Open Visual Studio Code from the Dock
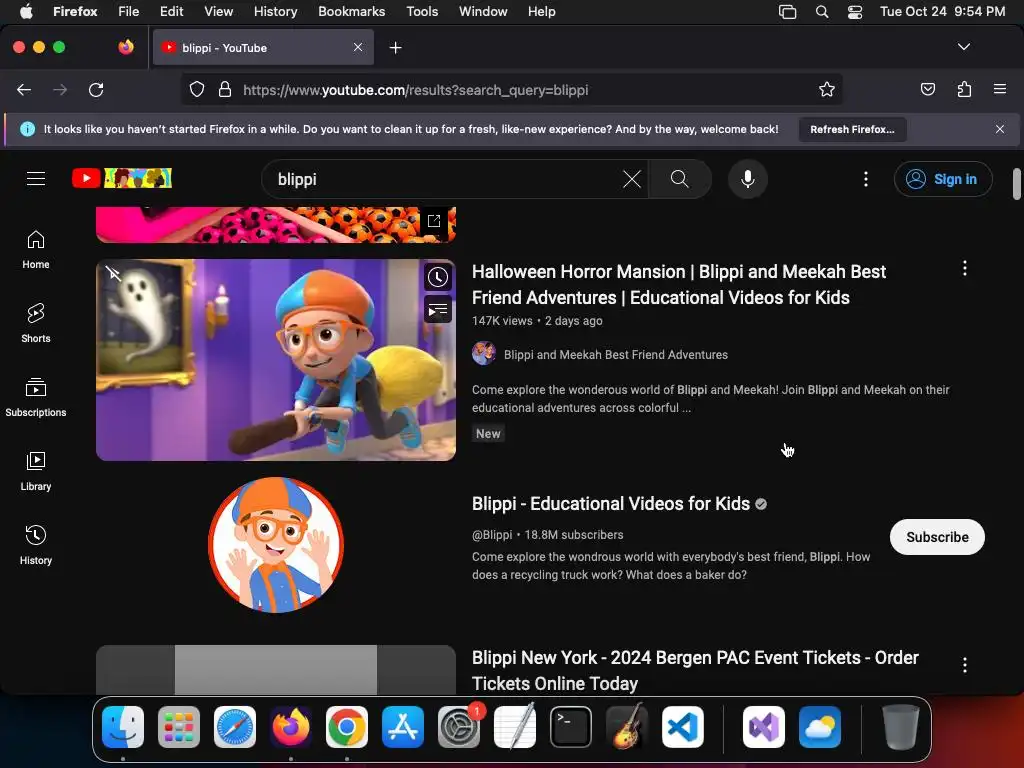Screen dimensions: 1024x768 point(682,727)
